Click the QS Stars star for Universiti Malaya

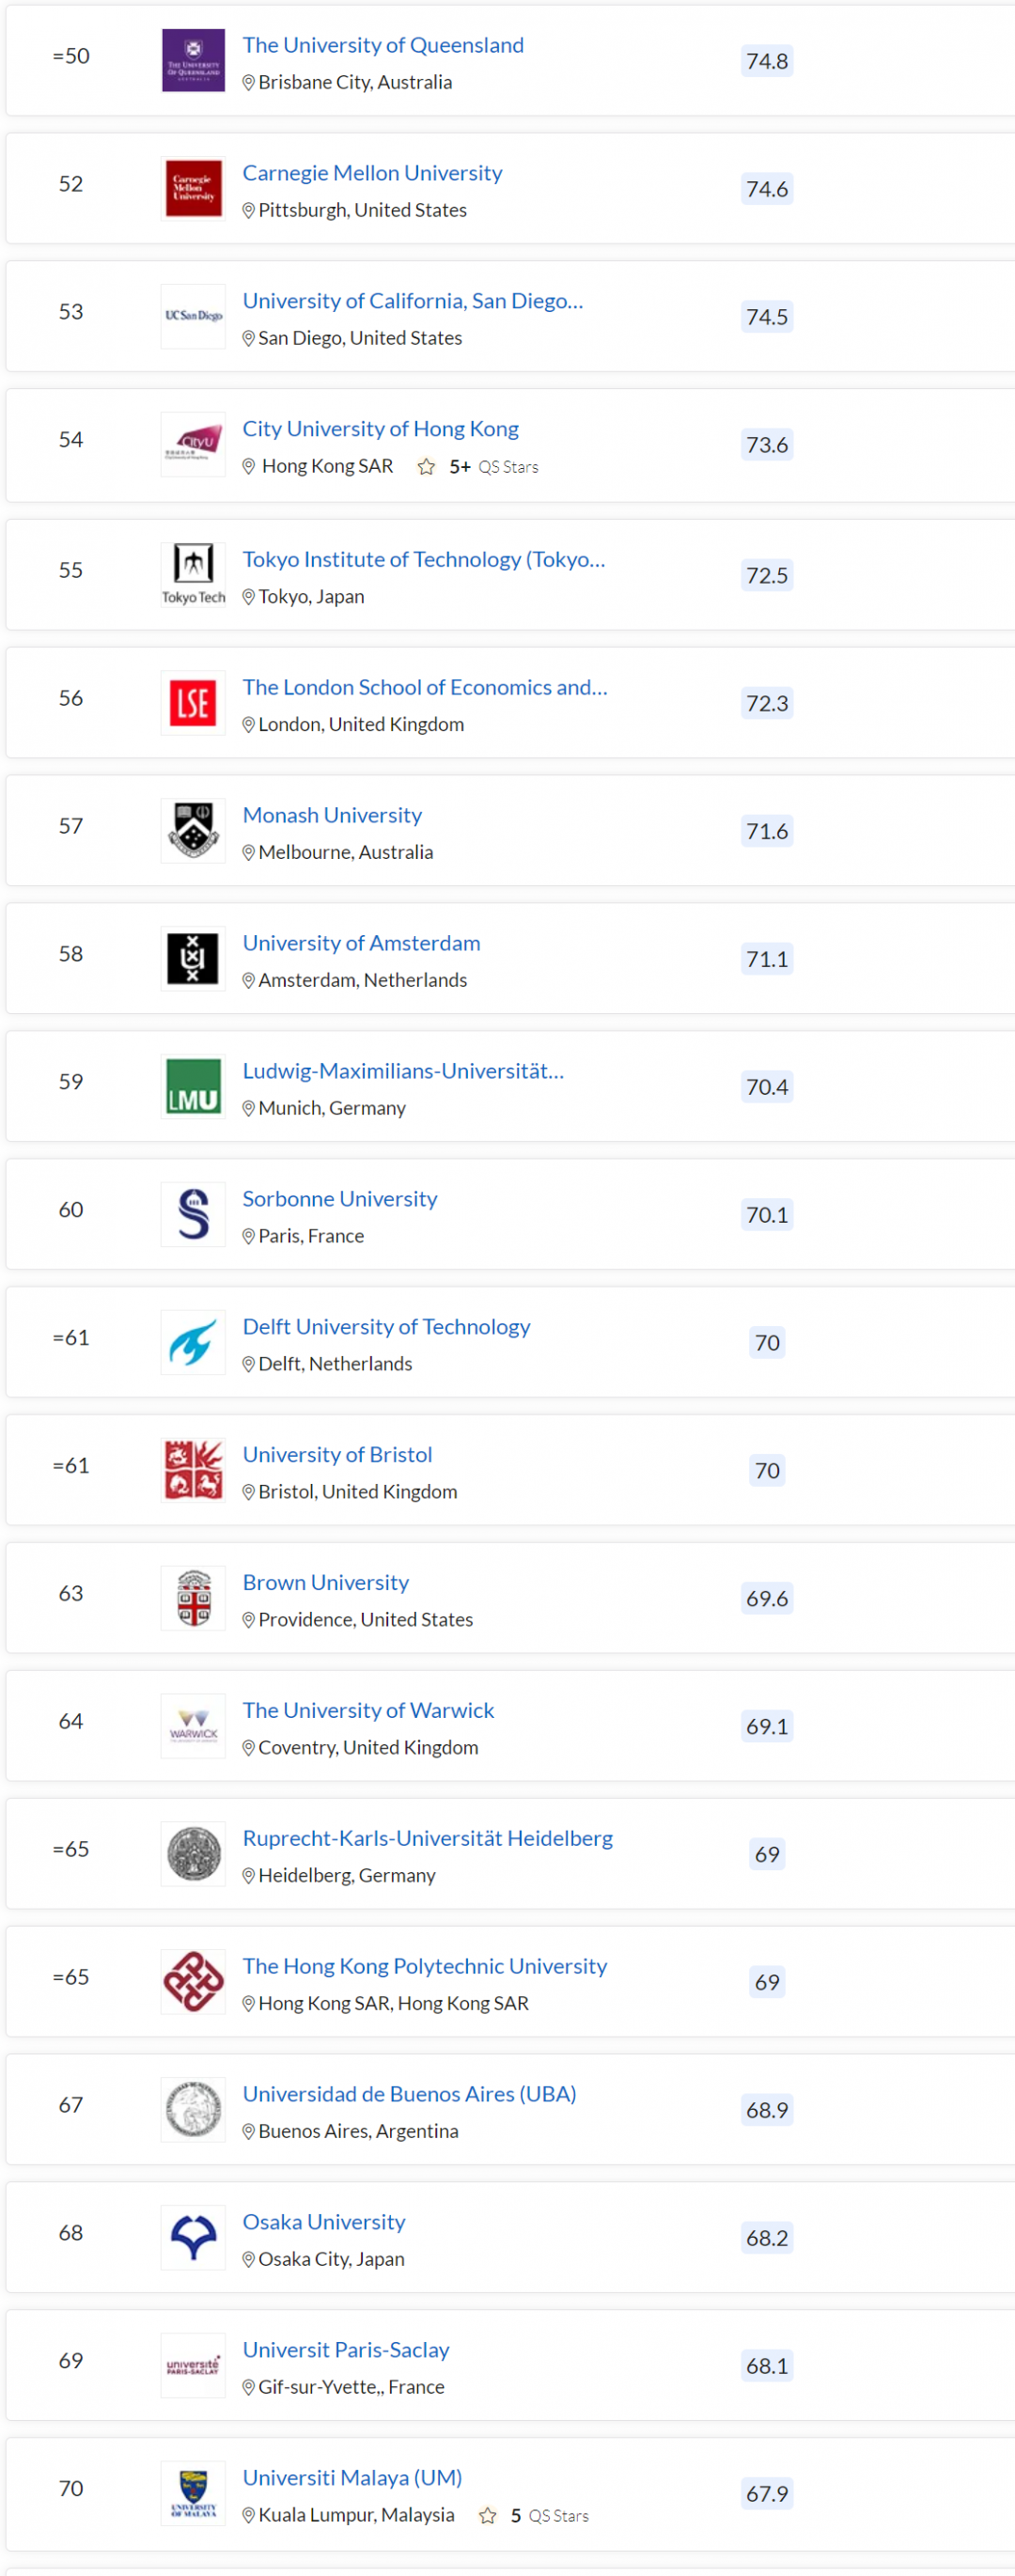coord(487,2515)
